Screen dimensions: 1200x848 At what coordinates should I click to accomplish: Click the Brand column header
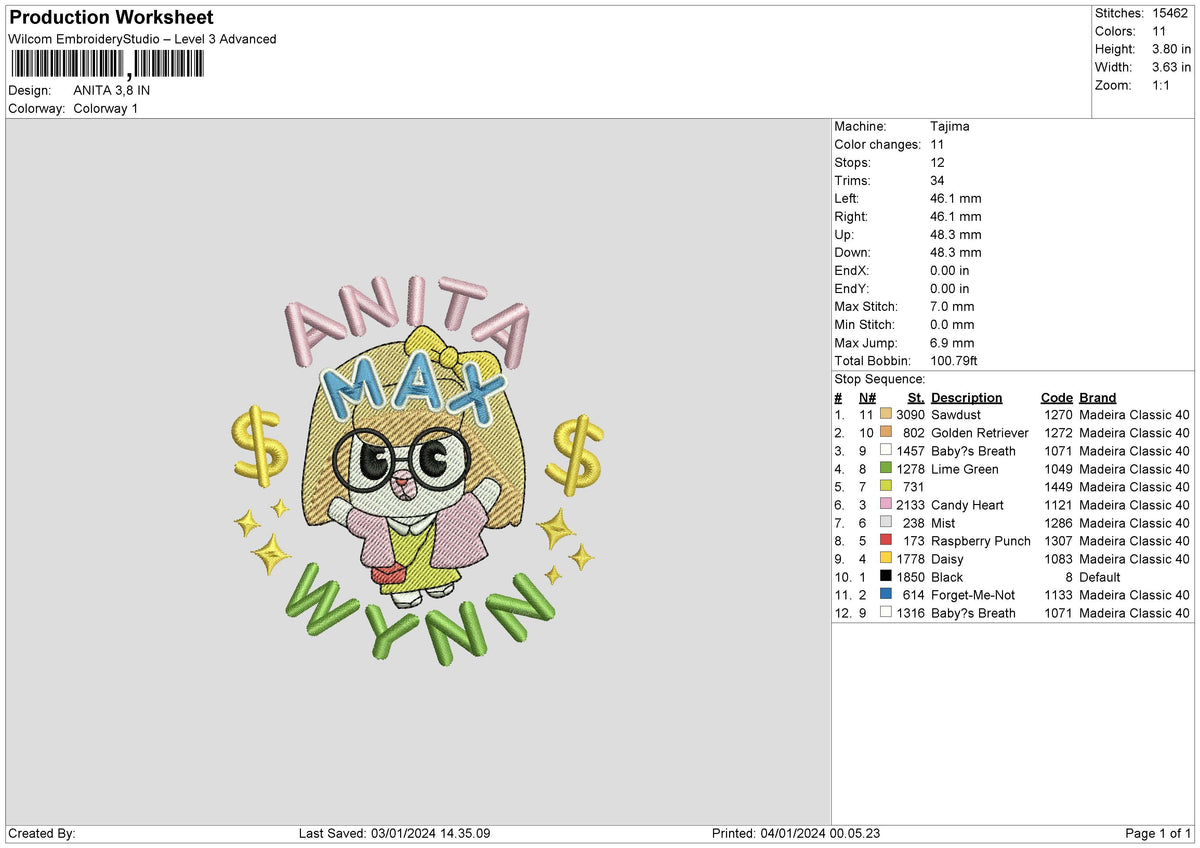point(1098,397)
